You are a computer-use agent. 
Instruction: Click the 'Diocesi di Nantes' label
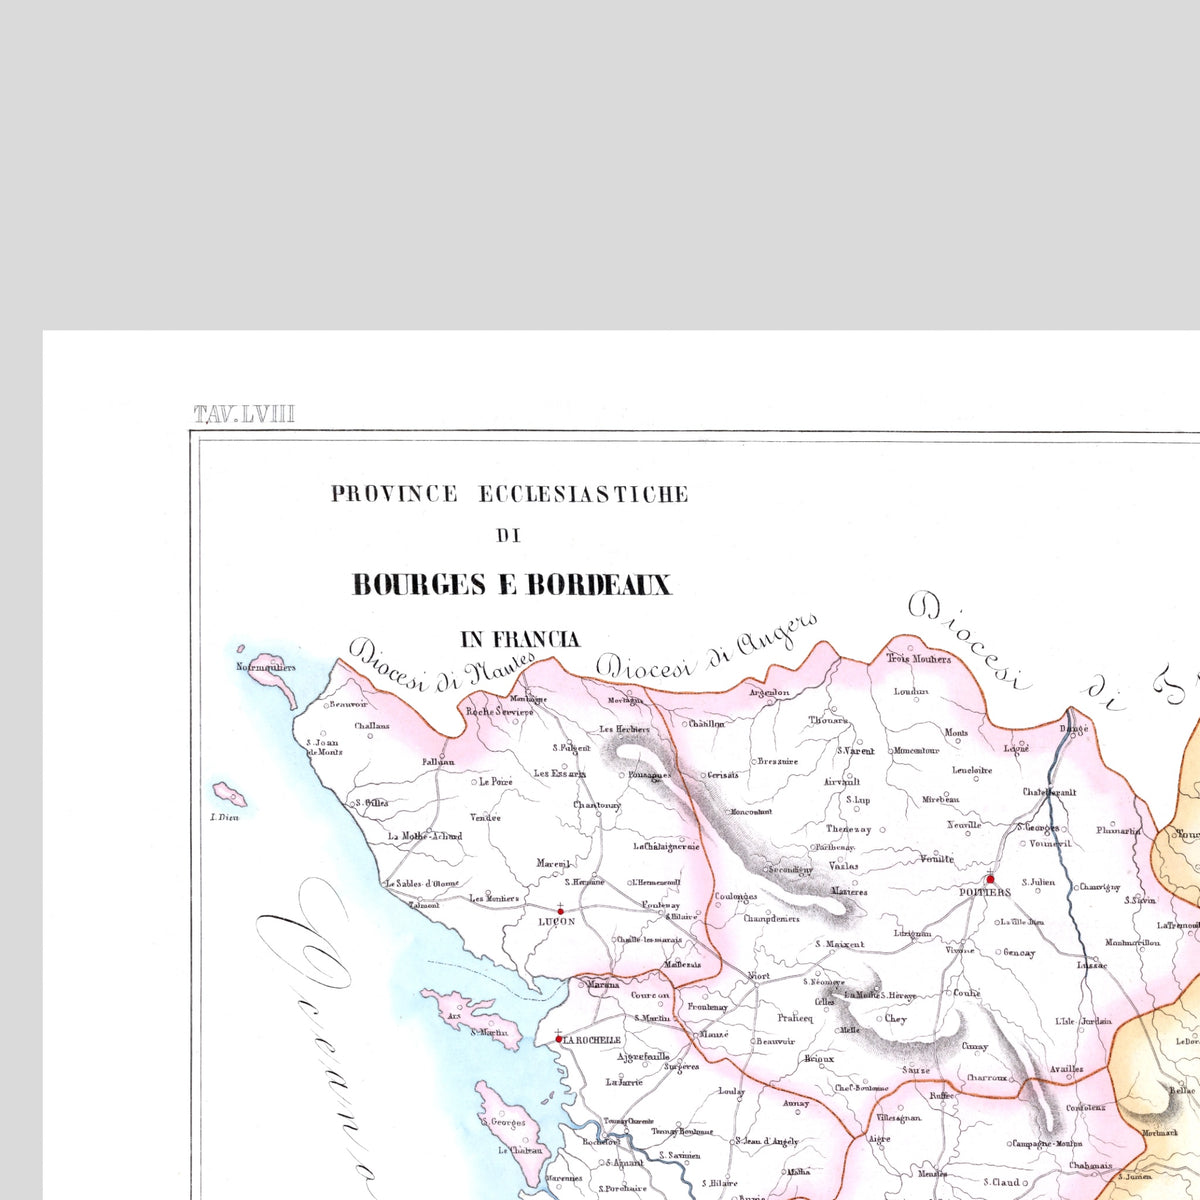[440, 665]
